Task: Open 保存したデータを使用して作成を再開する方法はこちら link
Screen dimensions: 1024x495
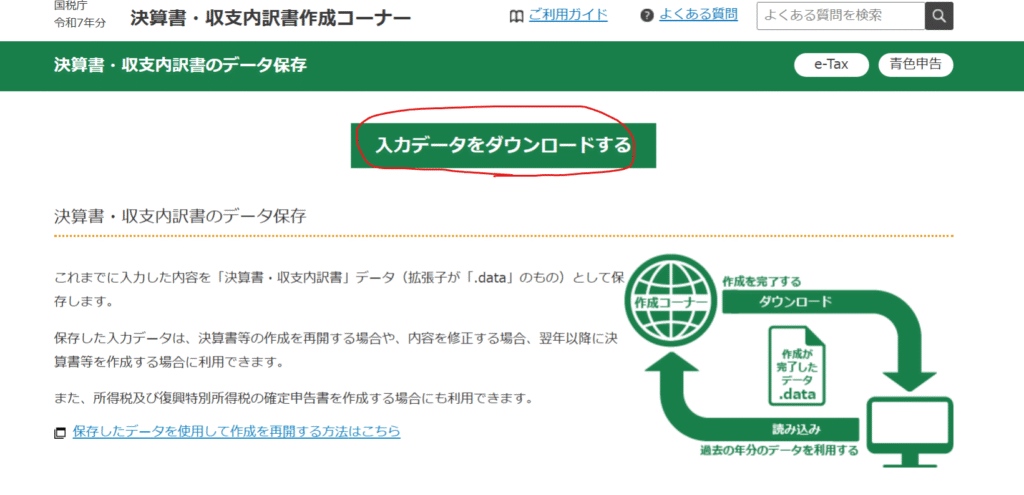Action: [x=236, y=432]
